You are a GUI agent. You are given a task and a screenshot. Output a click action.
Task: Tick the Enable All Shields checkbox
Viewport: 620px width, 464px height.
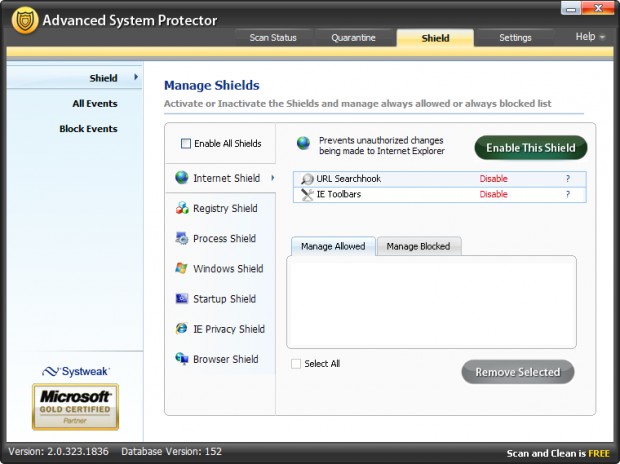(185, 144)
